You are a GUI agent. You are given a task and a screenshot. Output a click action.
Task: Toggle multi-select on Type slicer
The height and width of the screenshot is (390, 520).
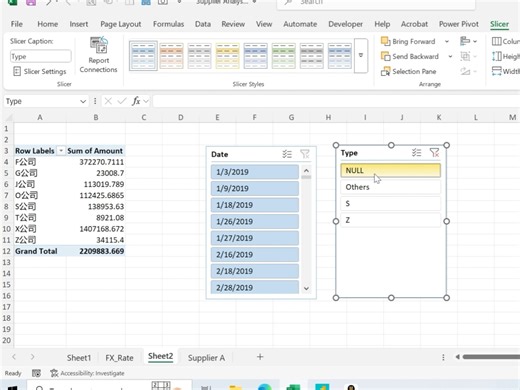(416, 153)
